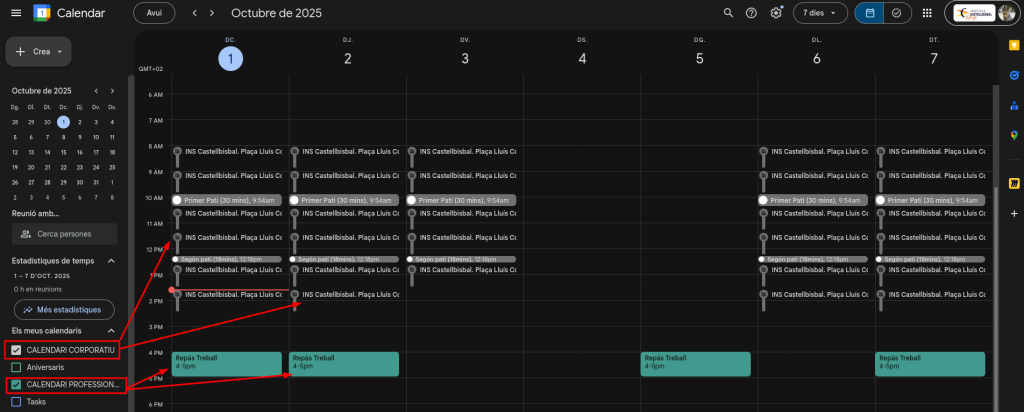Toggle the Tasks calendar checkbox

tap(15, 401)
